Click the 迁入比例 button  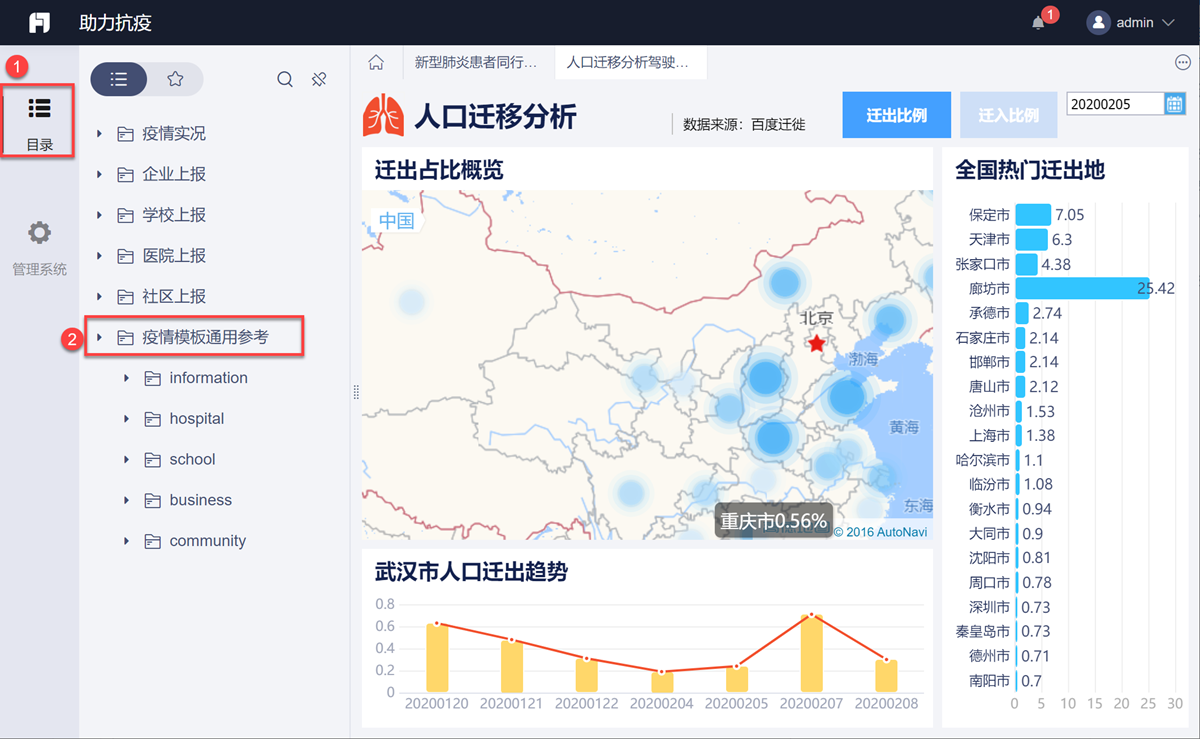(1008, 115)
